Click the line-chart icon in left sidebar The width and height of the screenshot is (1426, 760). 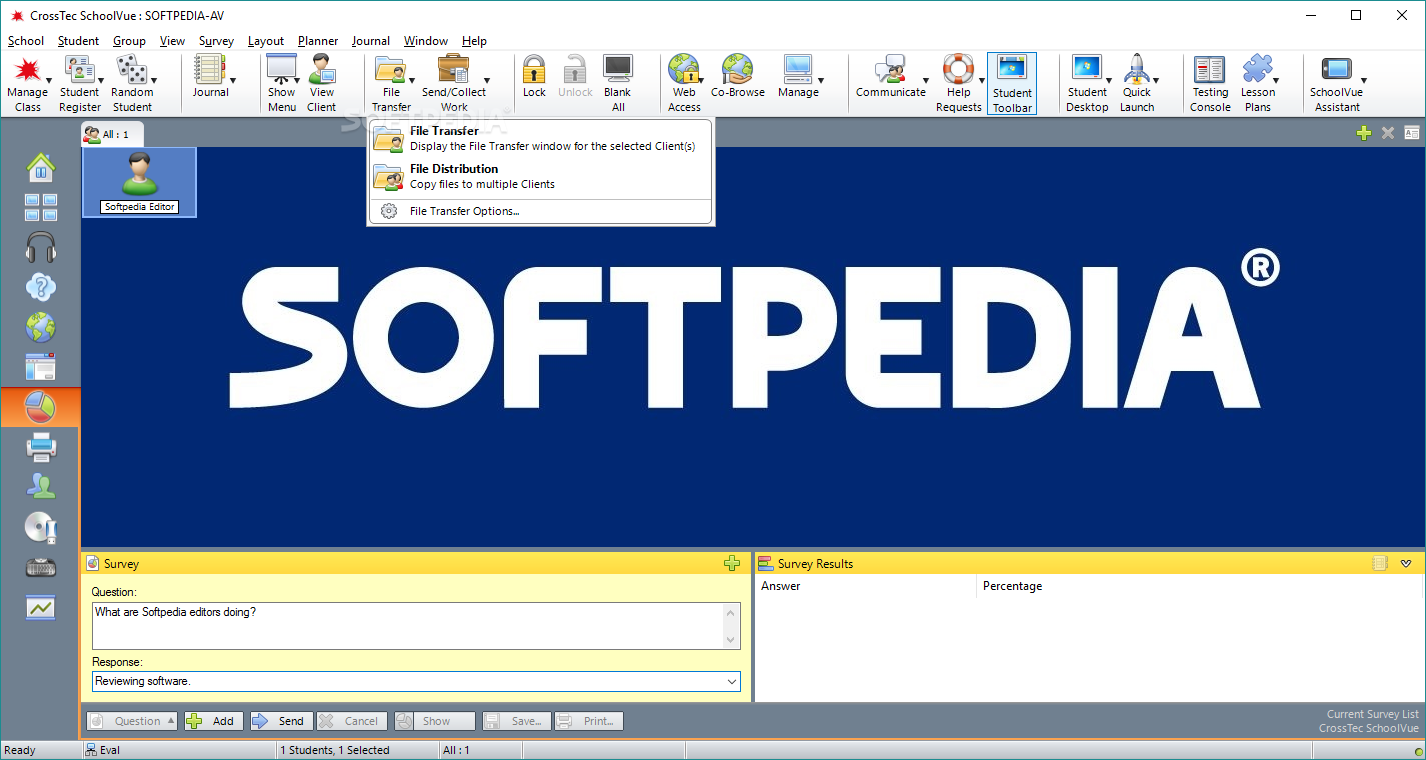[41, 607]
